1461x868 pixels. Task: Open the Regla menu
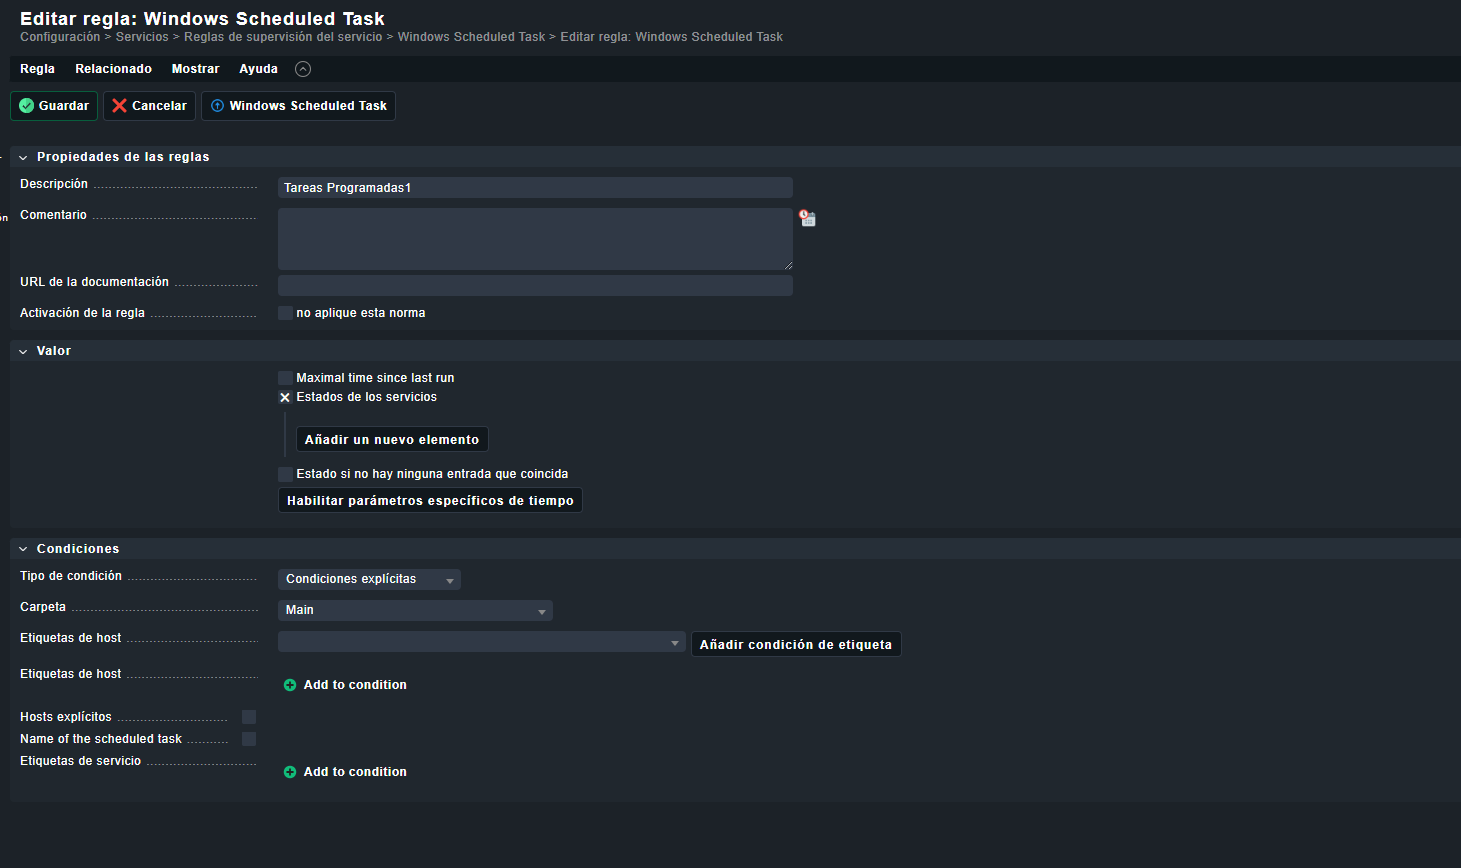[37, 68]
